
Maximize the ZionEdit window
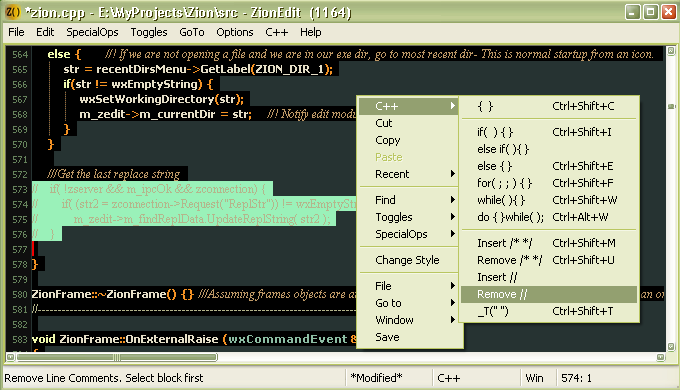tap(651, 12)
